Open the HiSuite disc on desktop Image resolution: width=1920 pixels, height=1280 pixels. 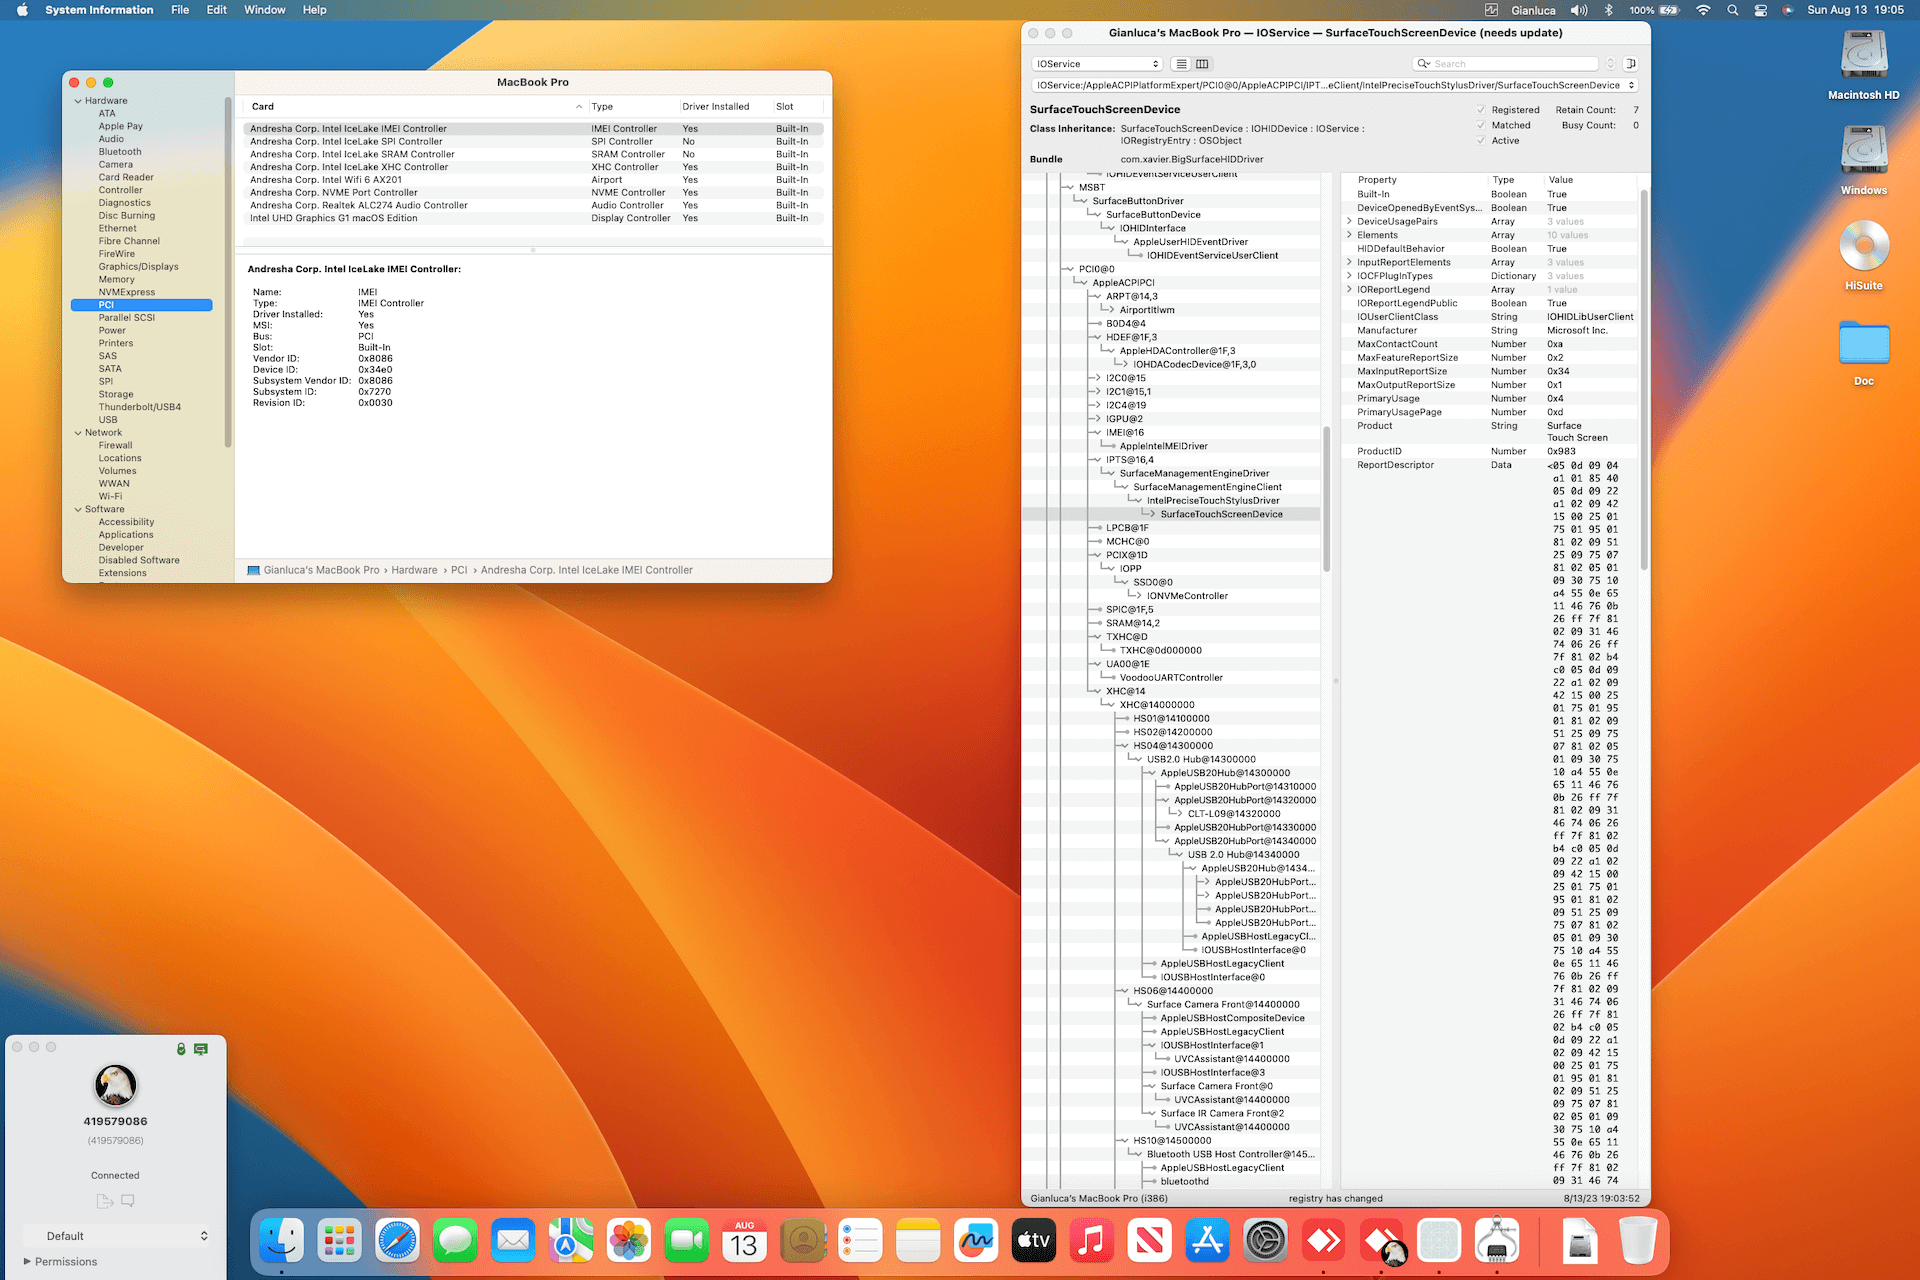pos(1863,247)
